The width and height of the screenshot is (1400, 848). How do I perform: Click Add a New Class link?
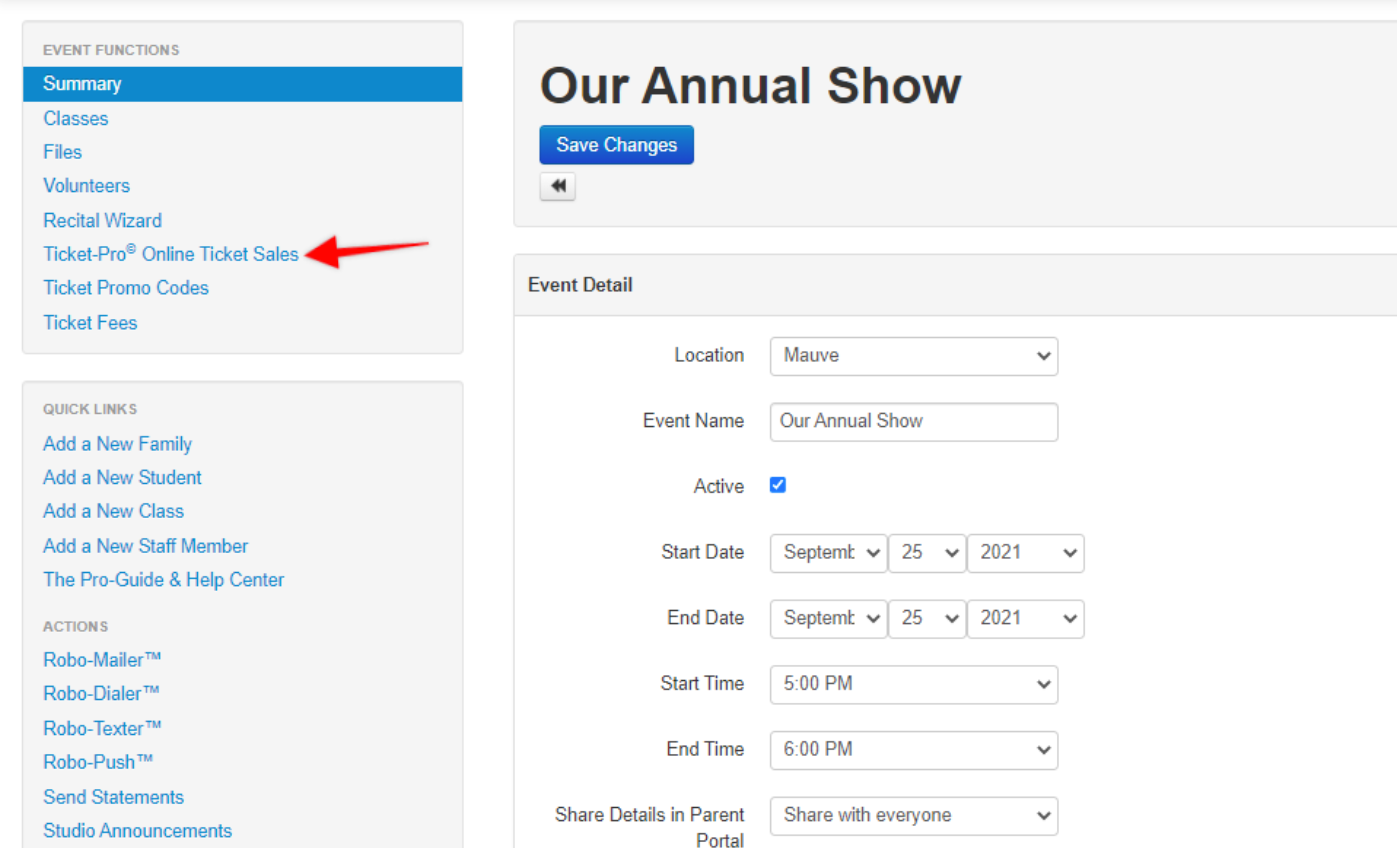(114, 511)
